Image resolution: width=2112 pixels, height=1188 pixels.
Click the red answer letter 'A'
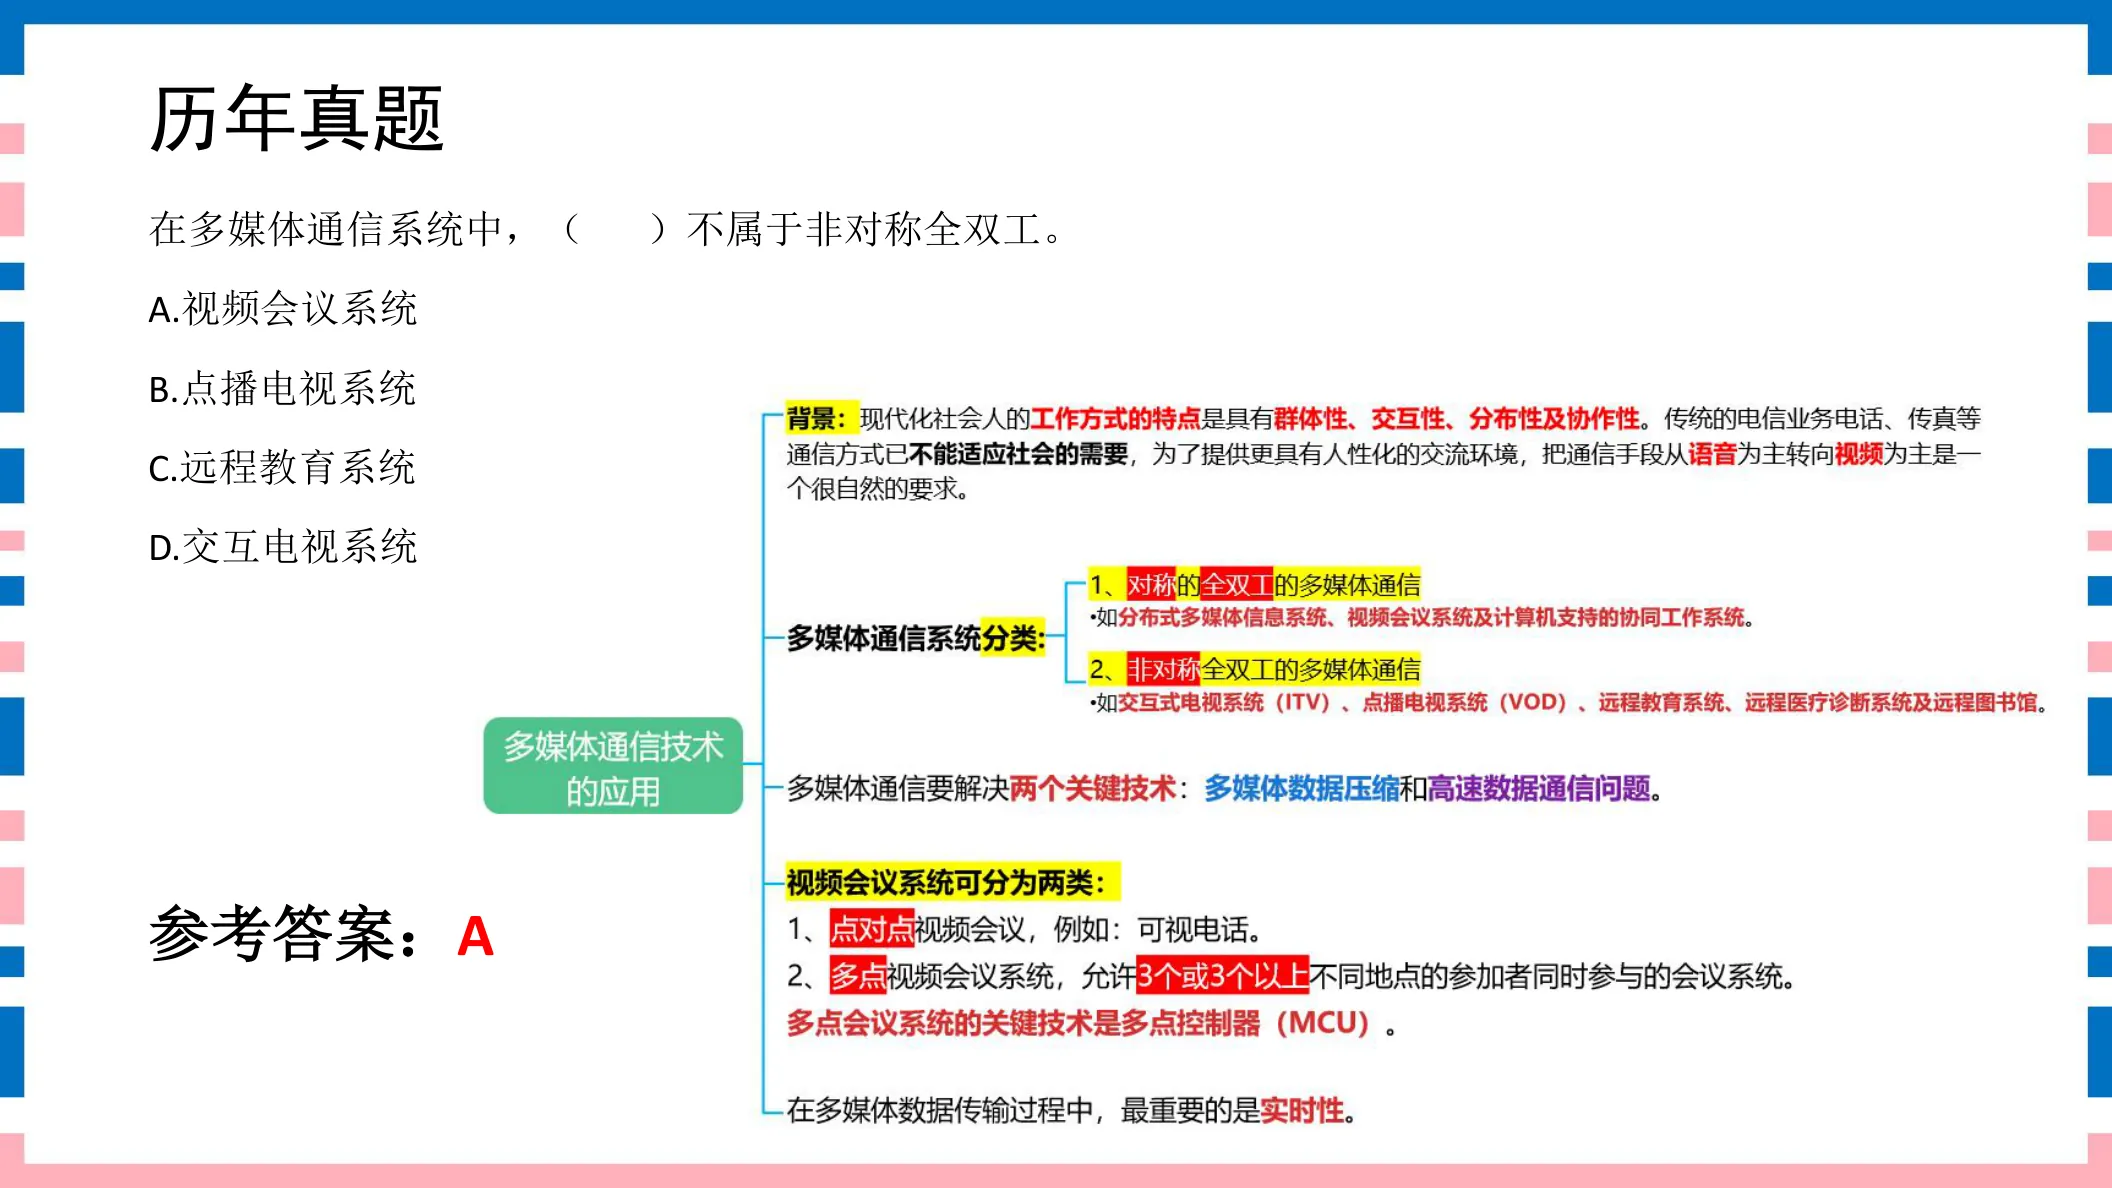(475, 937)
